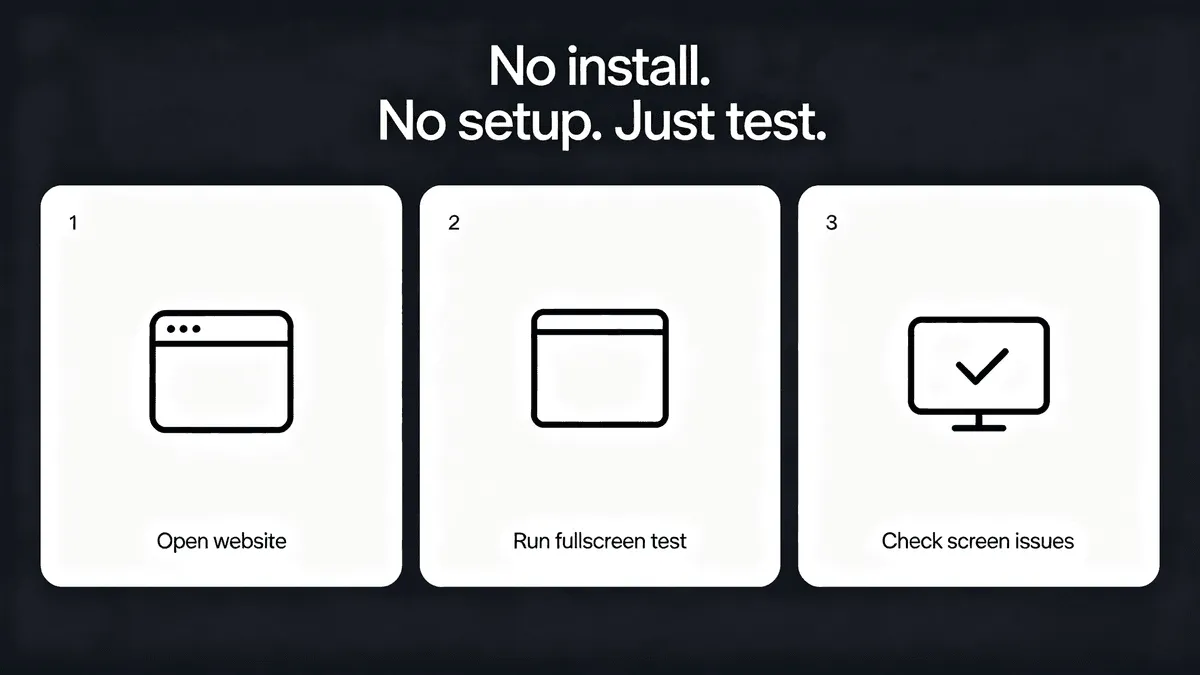This screenshot has height=675, width=1200.
Task: Click the checkmark inside the monitor
Action: pos(982,366)
